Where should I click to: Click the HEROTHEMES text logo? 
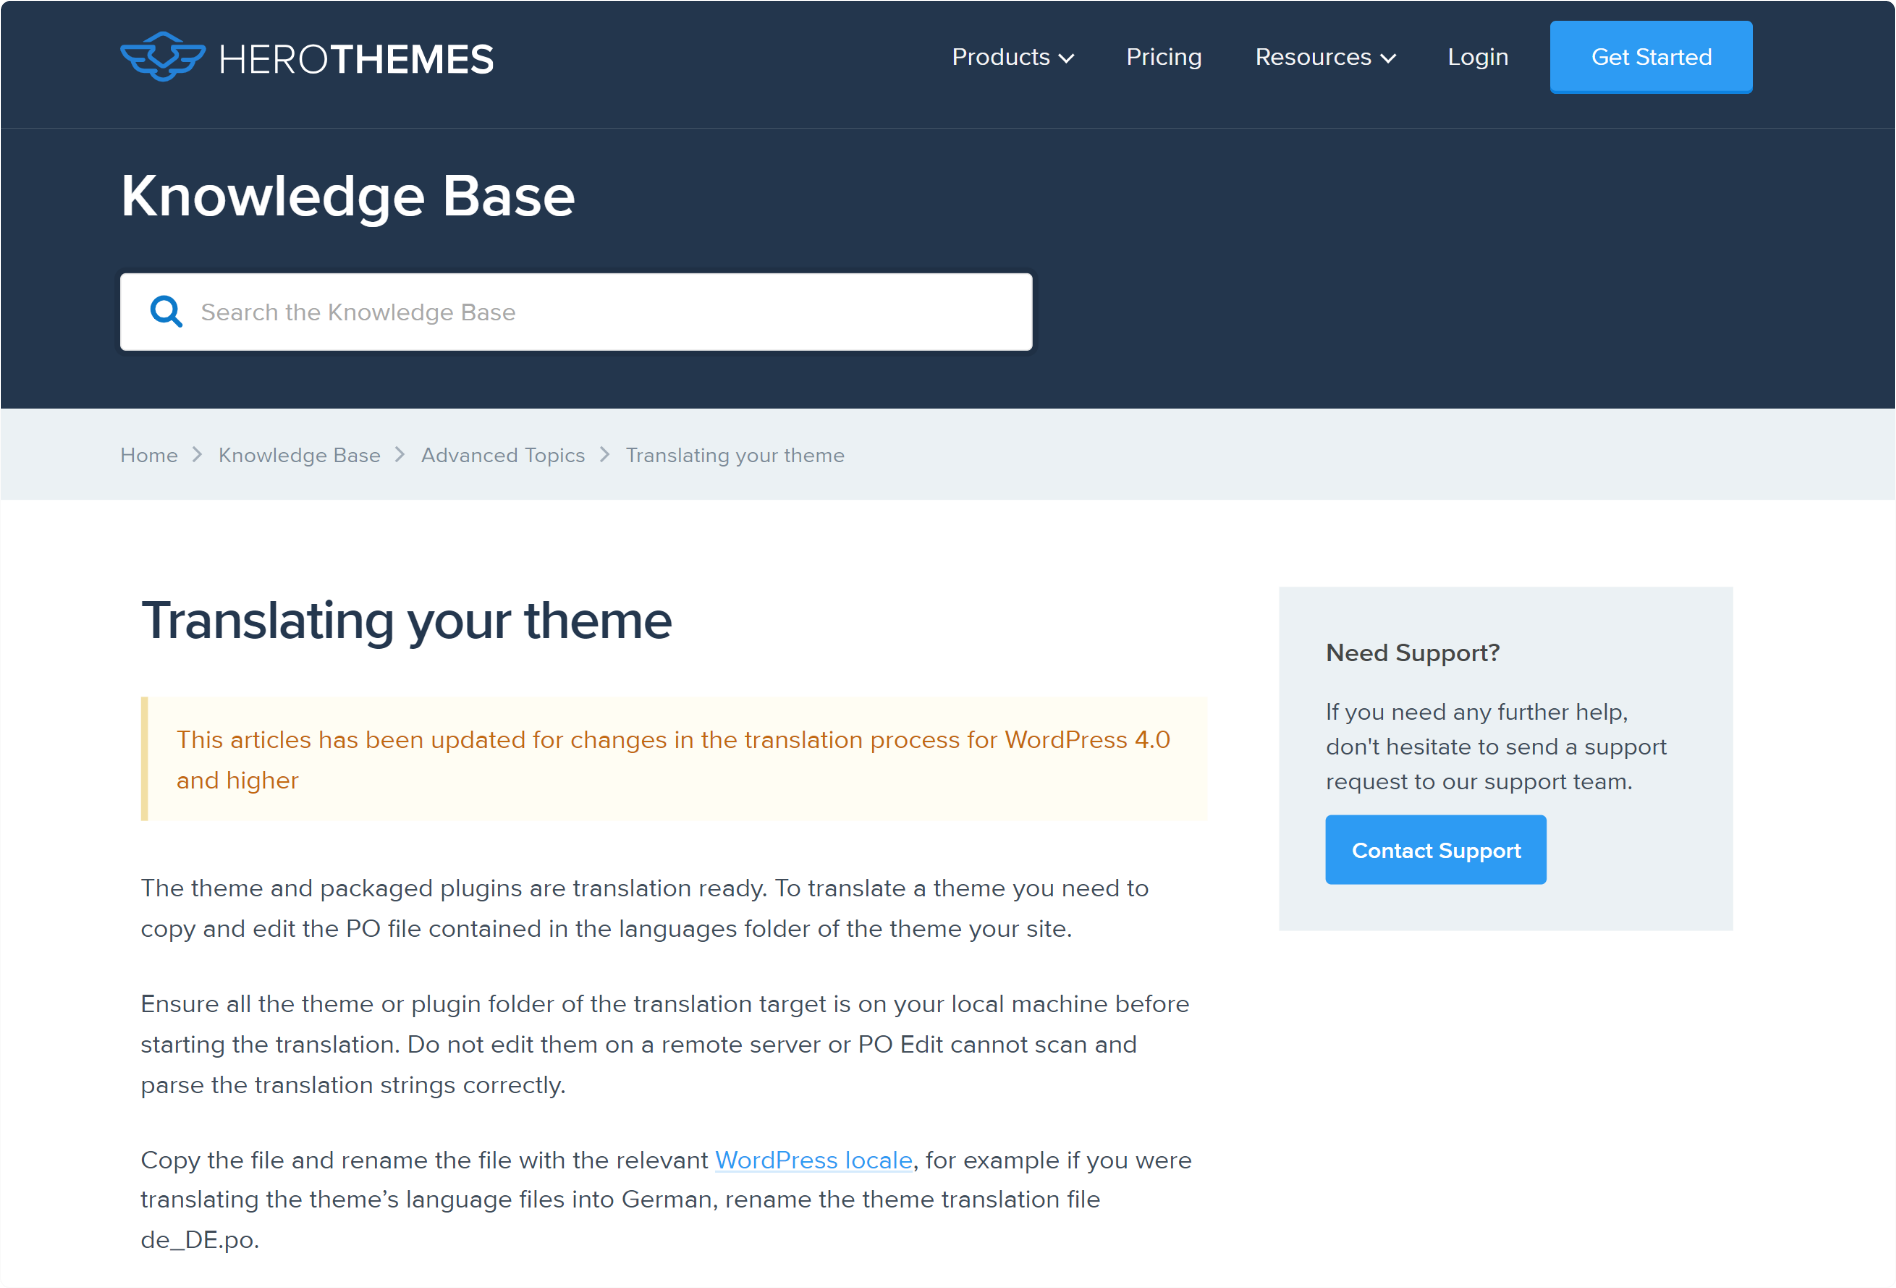(x=356, y=59)
